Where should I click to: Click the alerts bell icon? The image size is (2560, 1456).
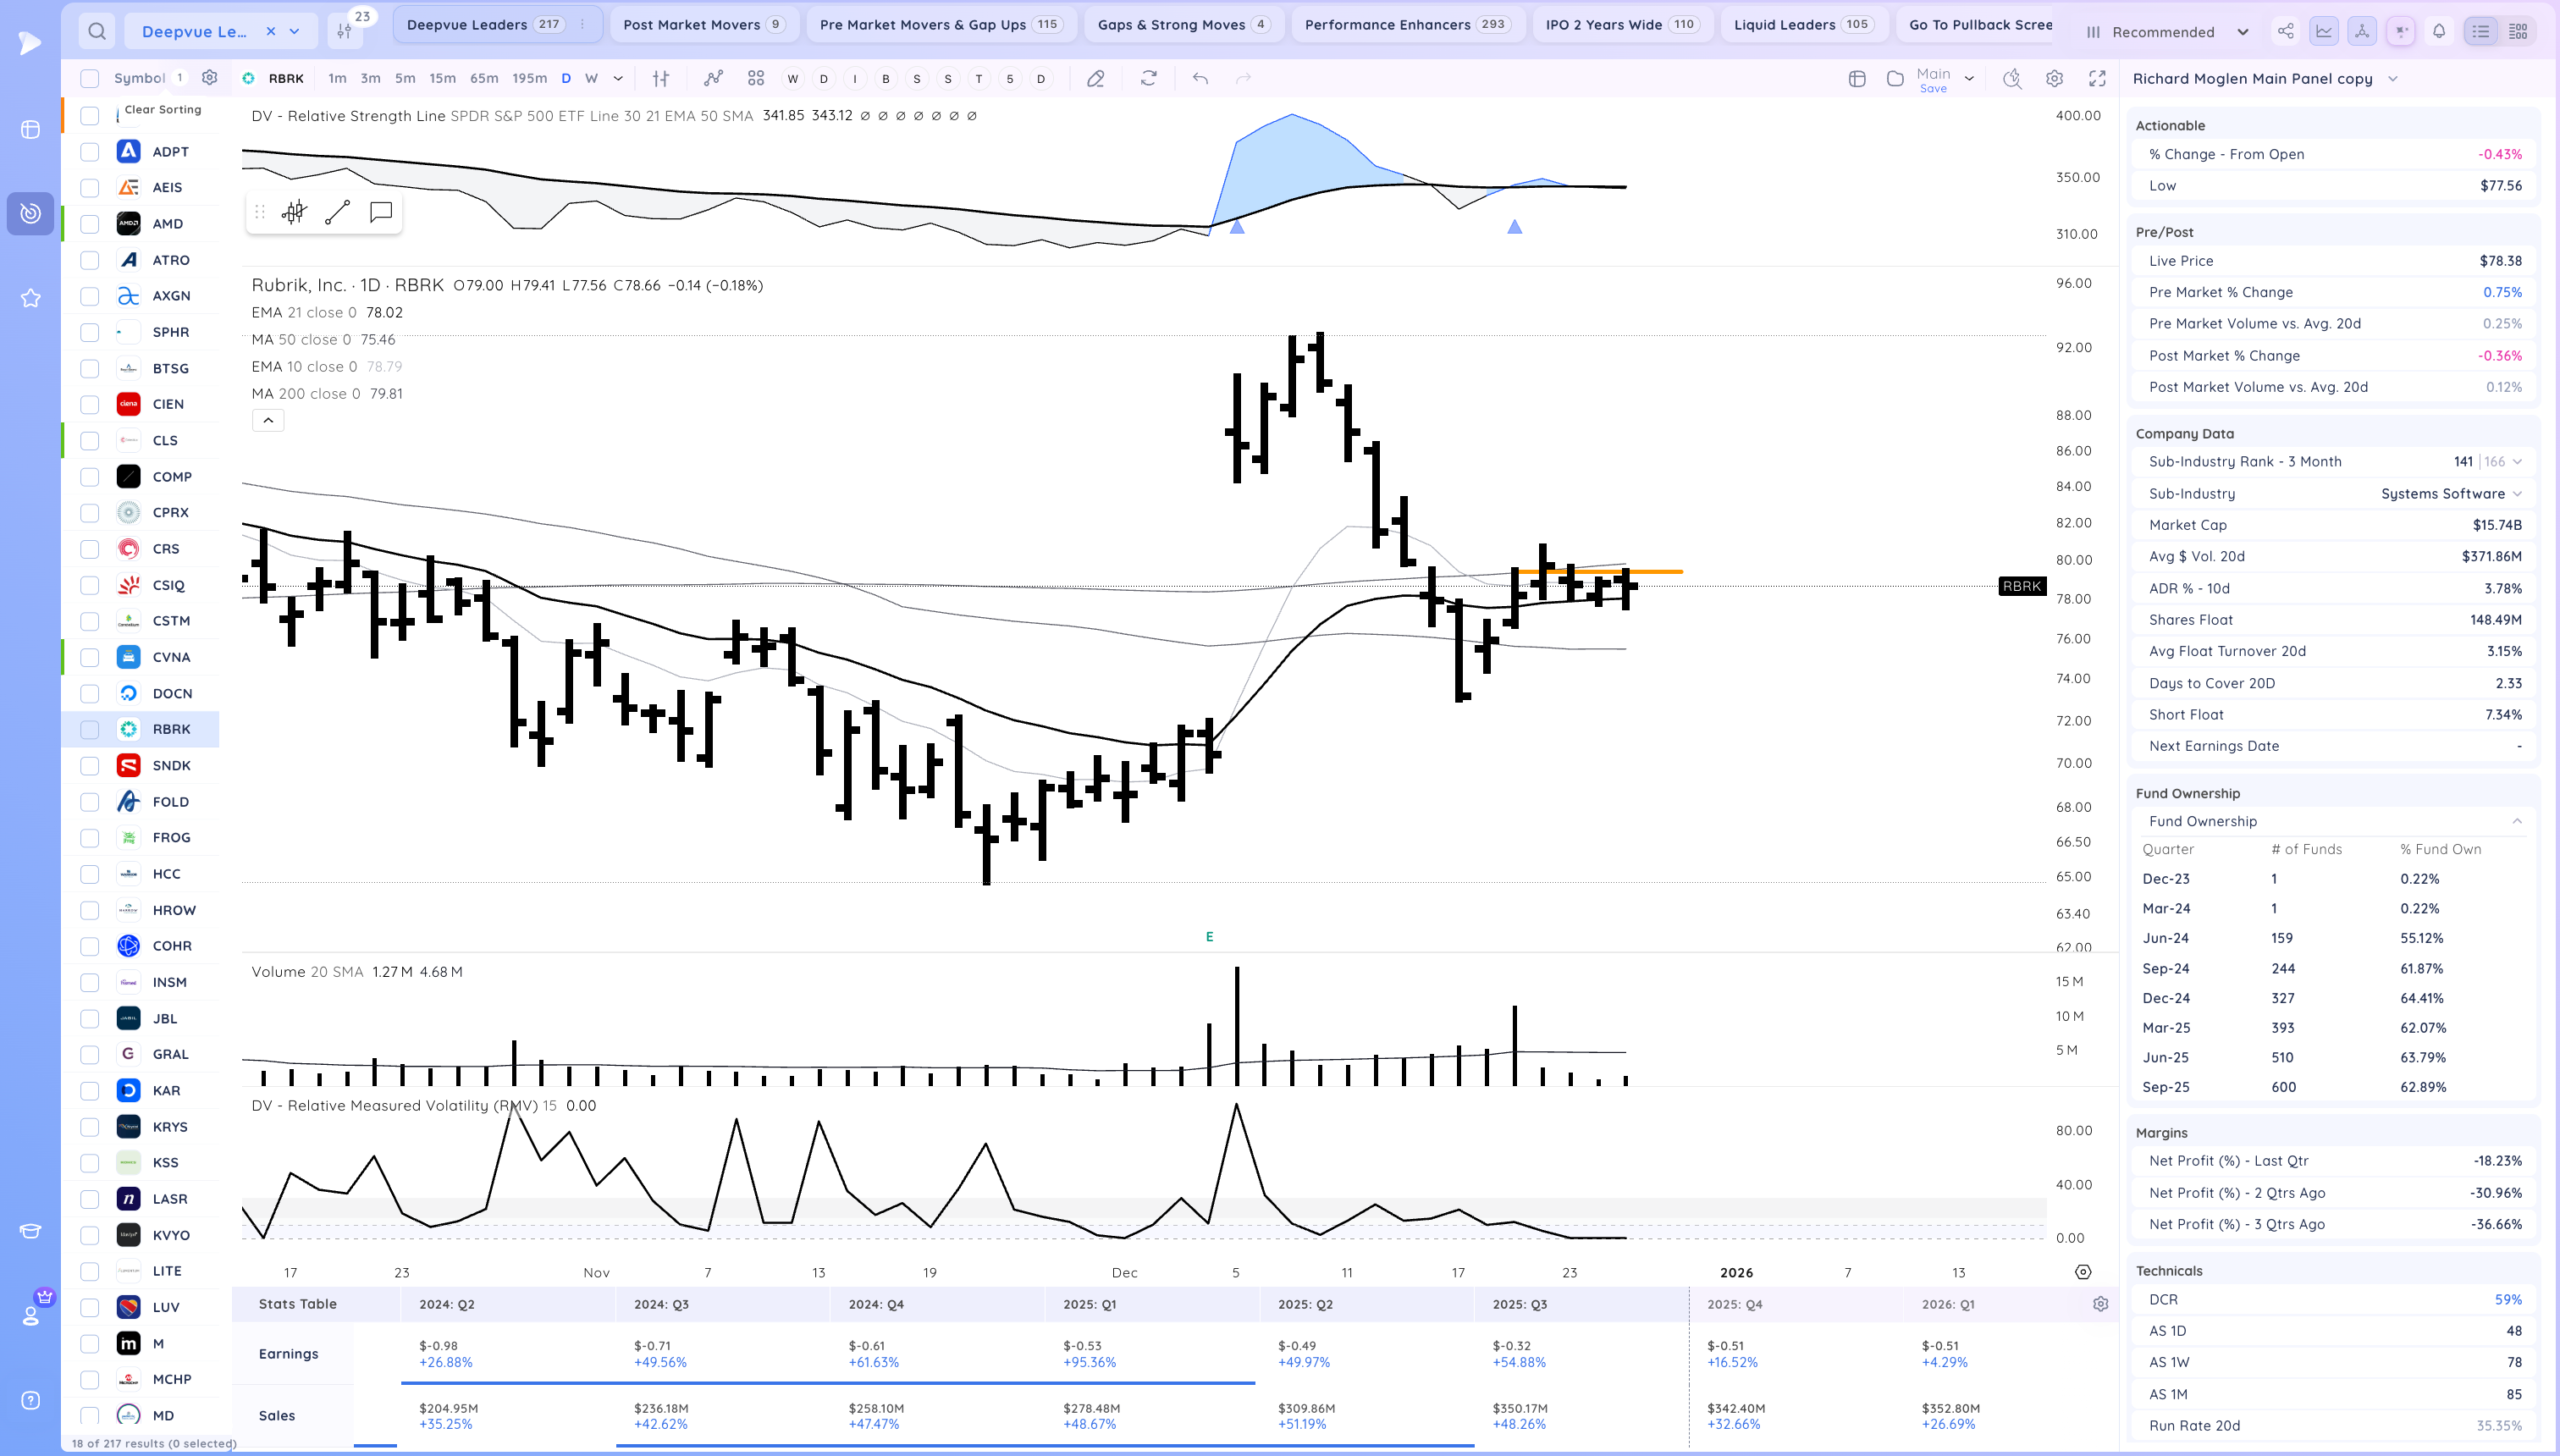point(2439,31)
